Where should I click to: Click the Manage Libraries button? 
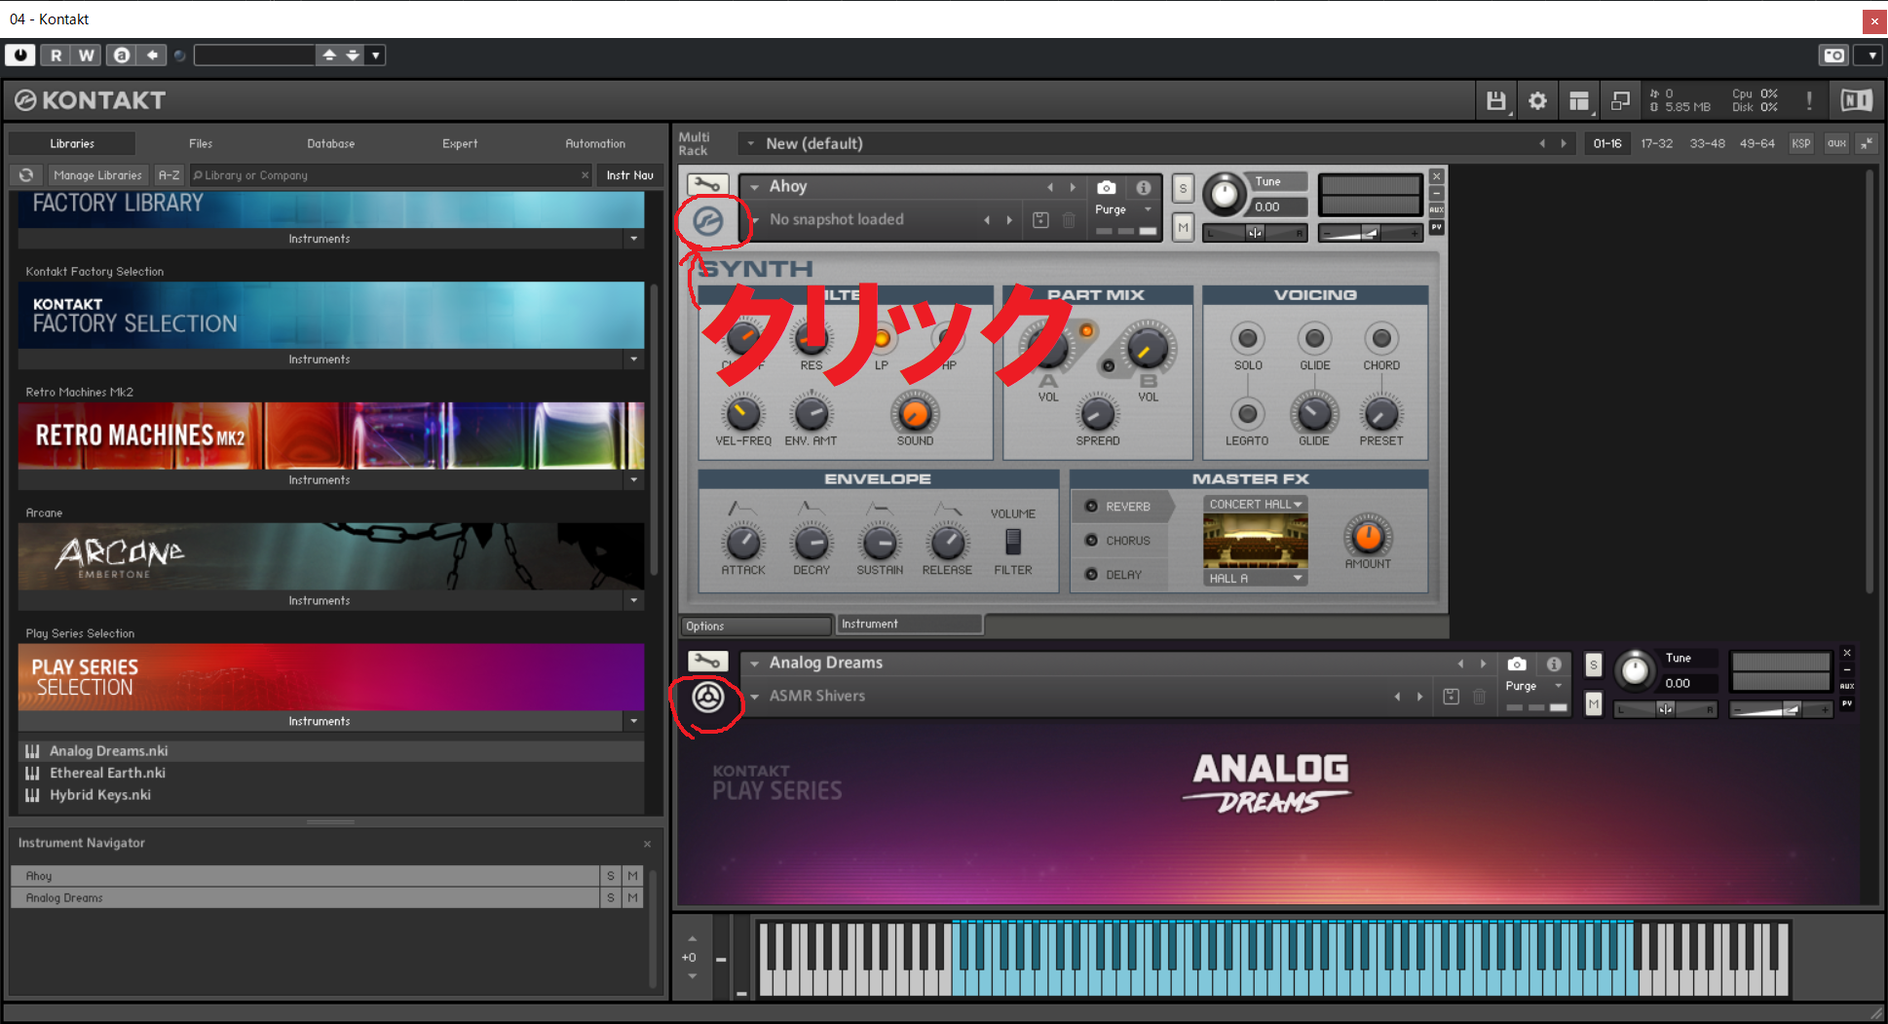[x=98, y=175]
